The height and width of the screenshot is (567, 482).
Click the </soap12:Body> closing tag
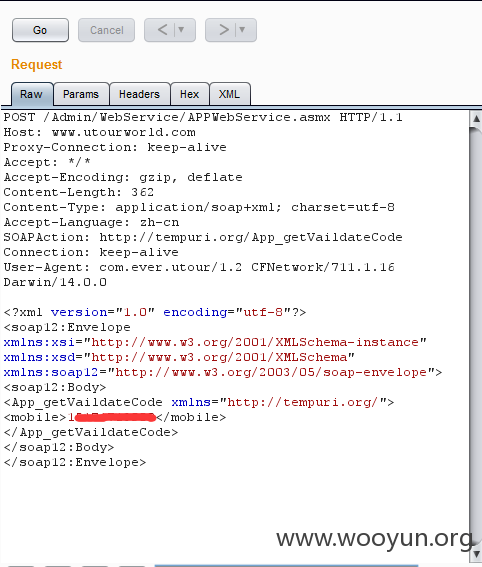tap(59, 447)
